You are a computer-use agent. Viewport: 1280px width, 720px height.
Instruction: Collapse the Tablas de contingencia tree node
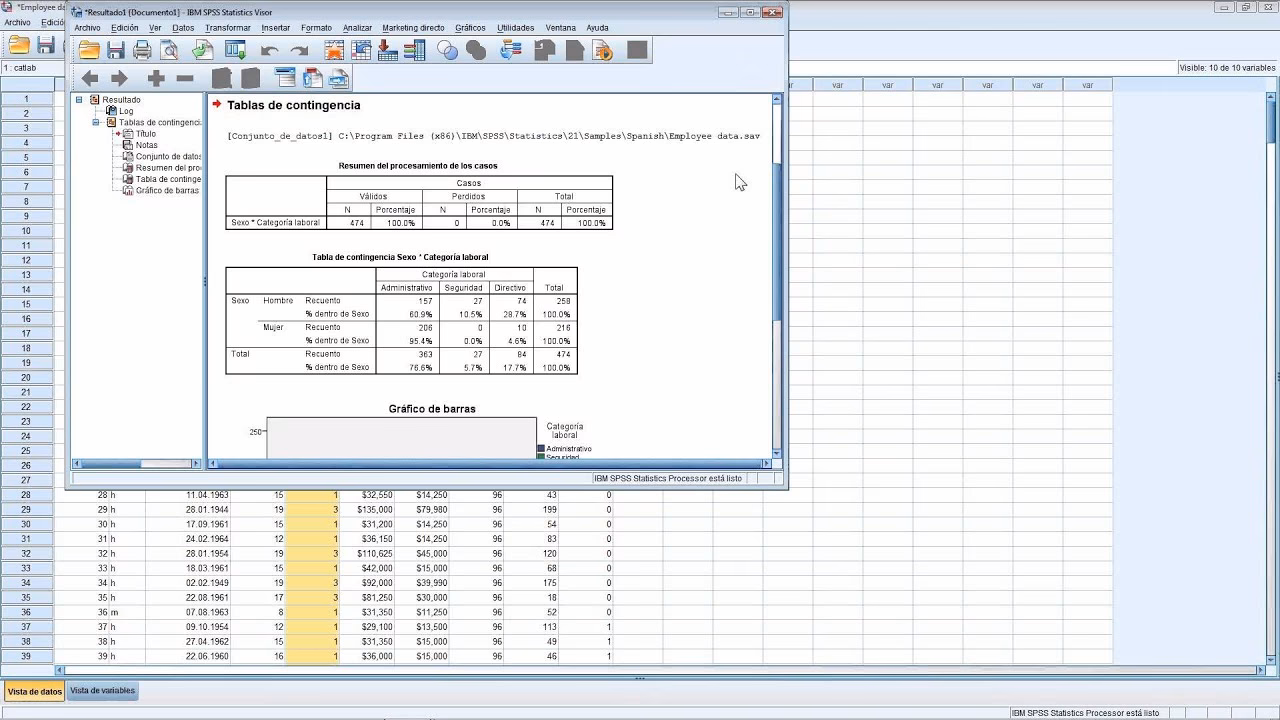(x=97, y=122)
